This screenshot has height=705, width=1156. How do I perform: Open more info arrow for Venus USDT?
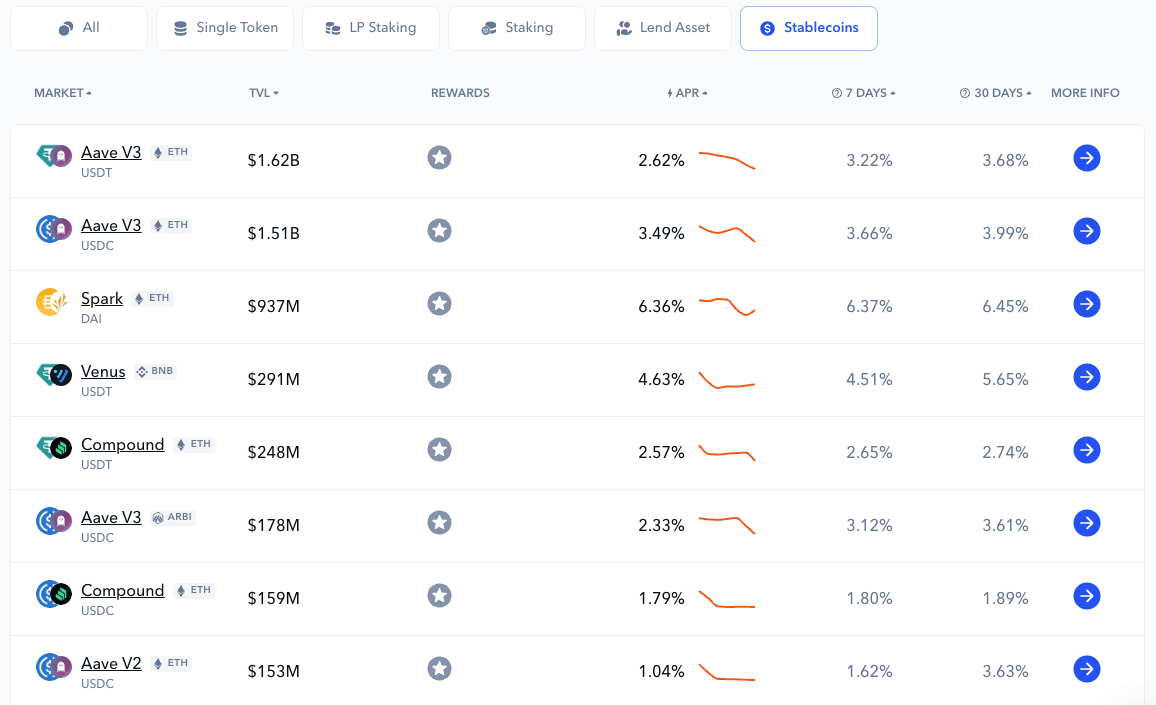coord(1087,377)
